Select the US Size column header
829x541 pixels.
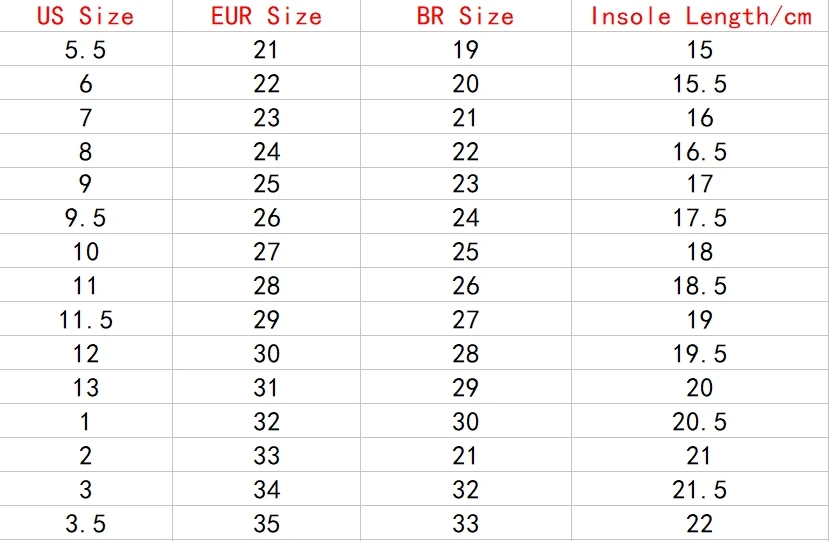click(86, 15)
